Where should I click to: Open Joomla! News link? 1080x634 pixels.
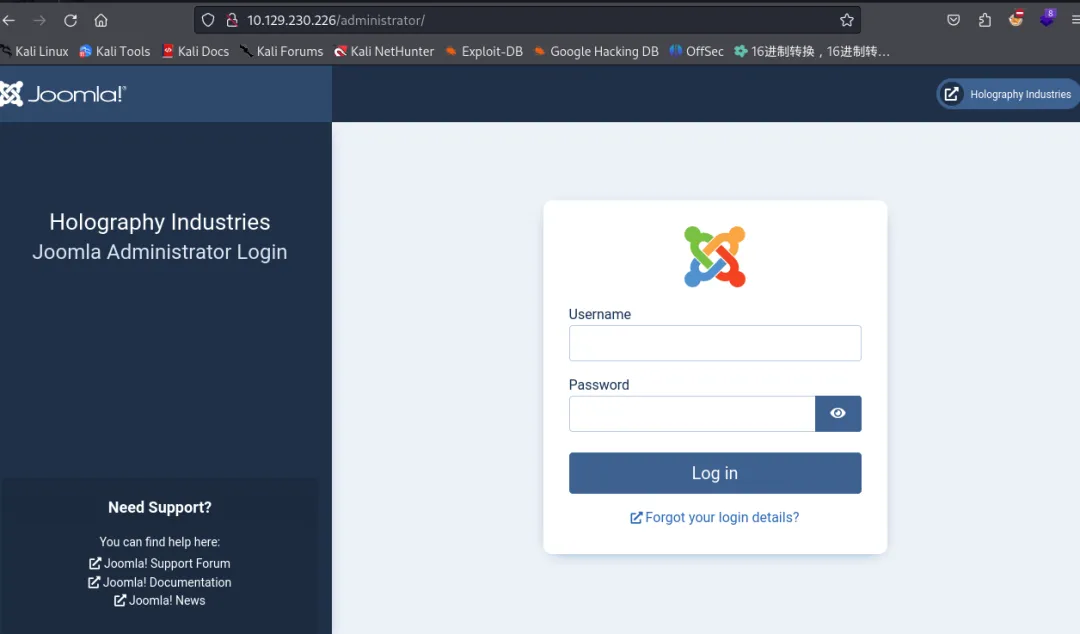pyautogui.click(x=160, y=601)
